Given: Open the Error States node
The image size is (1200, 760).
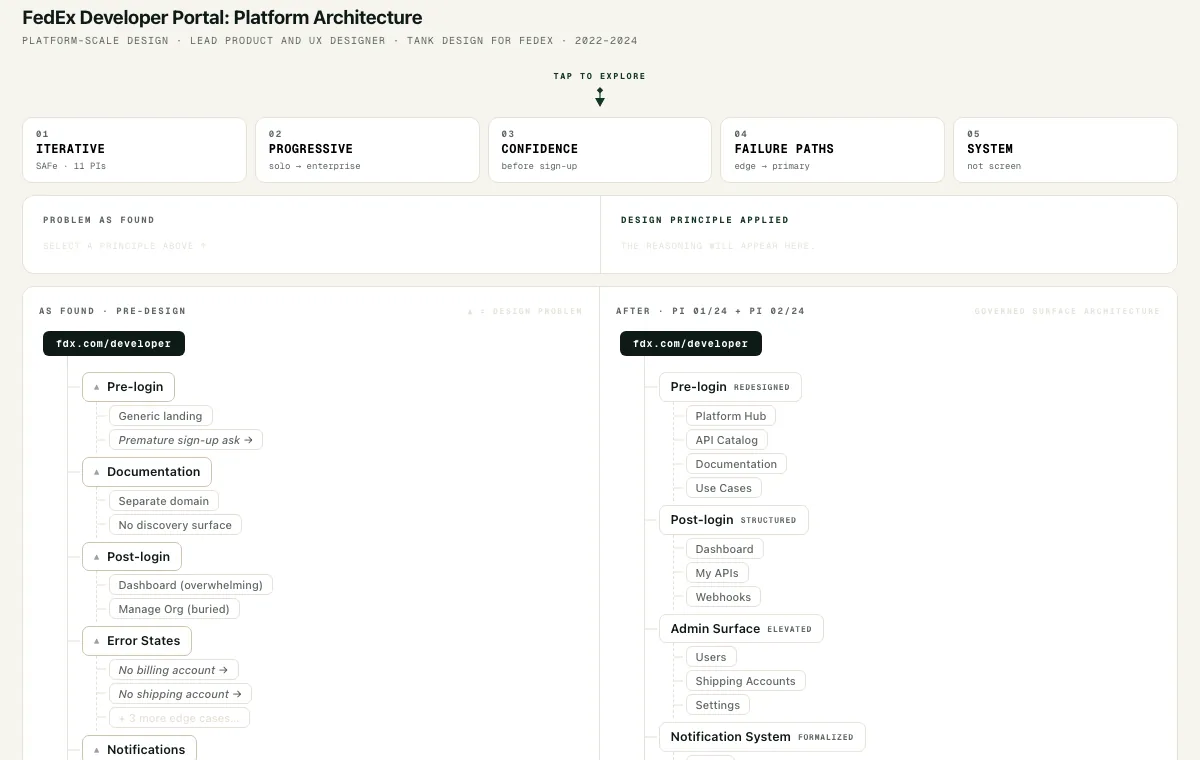Looking at the screenshot, I should click(137, 641).
